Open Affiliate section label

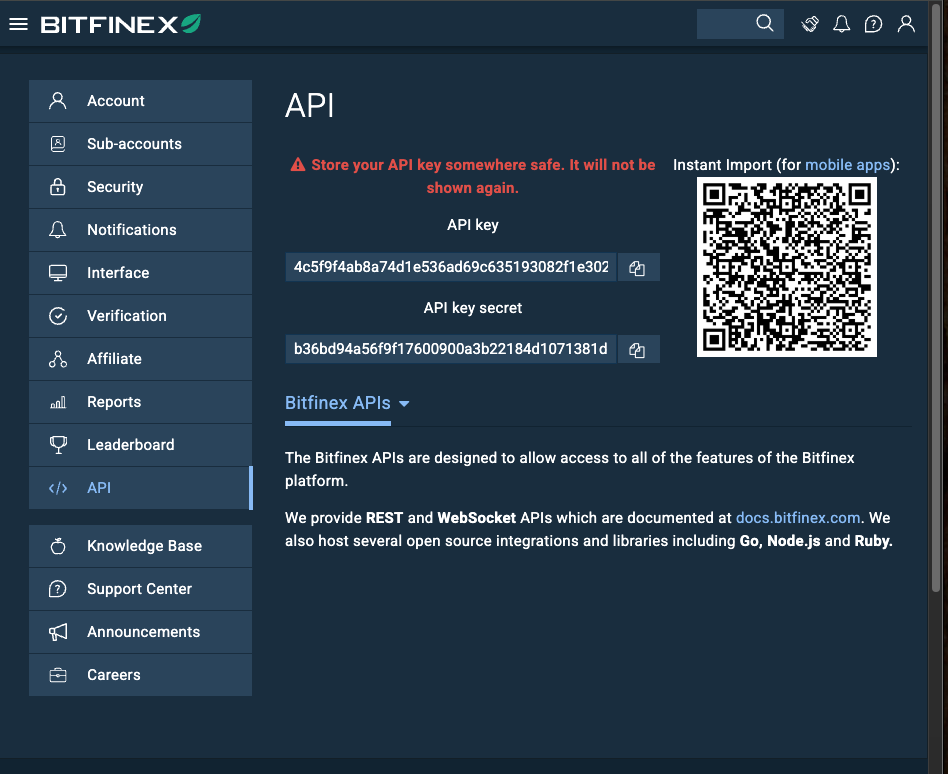[114, 359]
